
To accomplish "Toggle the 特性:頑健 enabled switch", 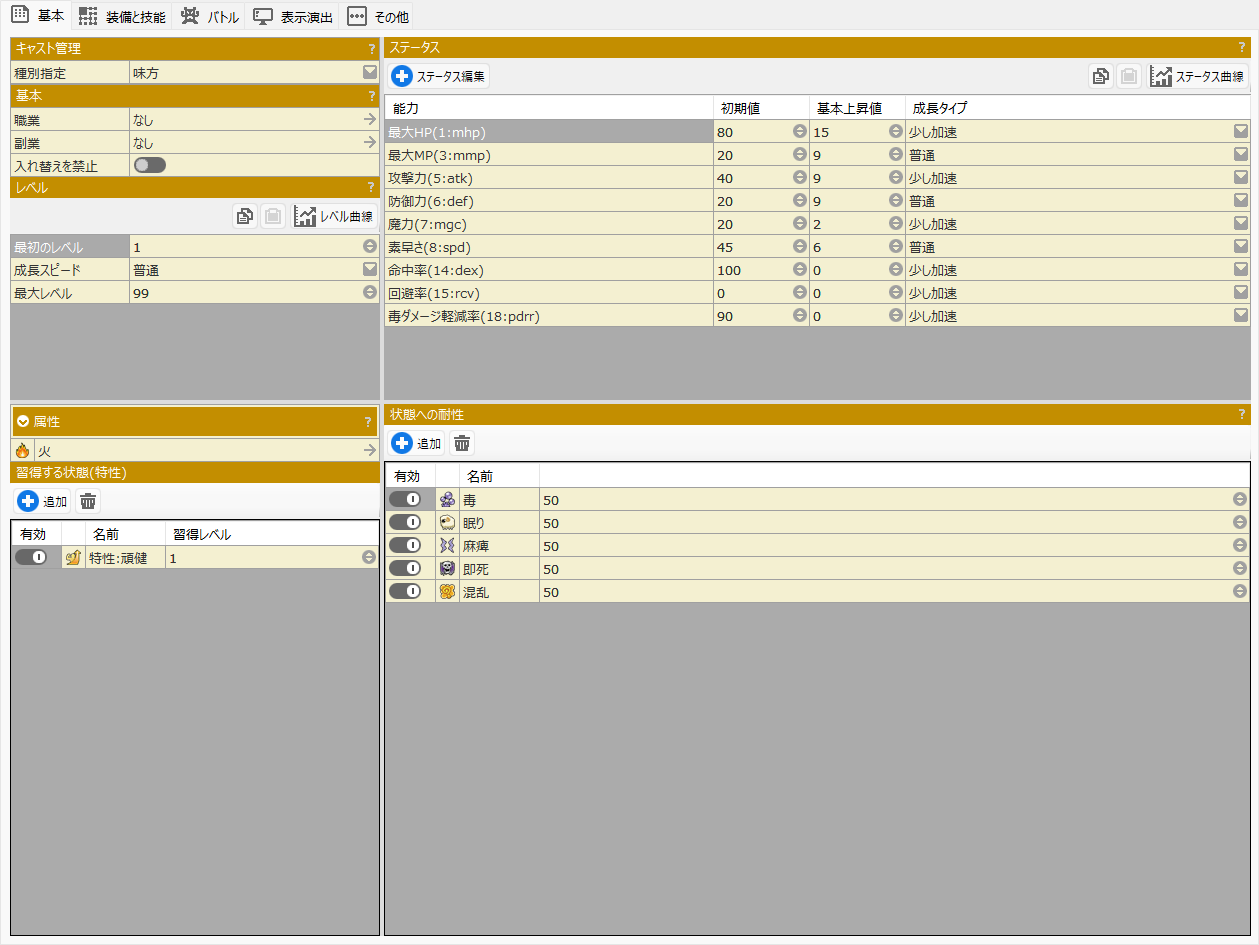I will (x=31, y=558).
